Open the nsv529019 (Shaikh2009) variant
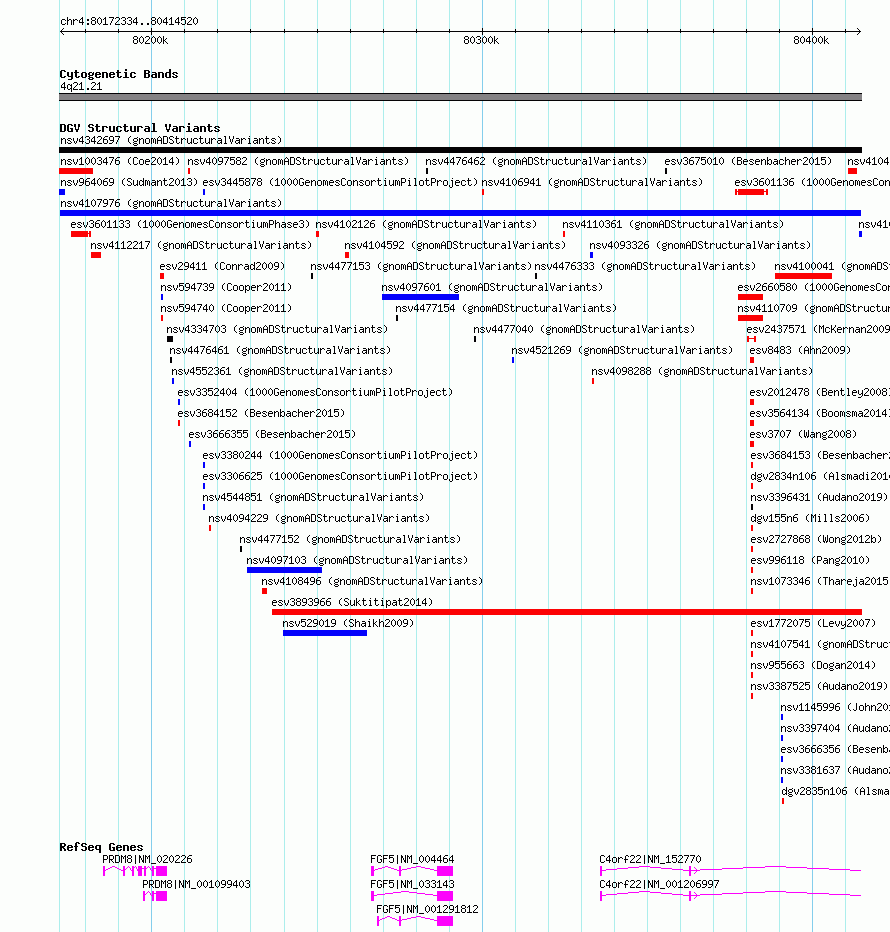This screenshot has height=932, width=890. pyautogui.click(x=348, y=623)
